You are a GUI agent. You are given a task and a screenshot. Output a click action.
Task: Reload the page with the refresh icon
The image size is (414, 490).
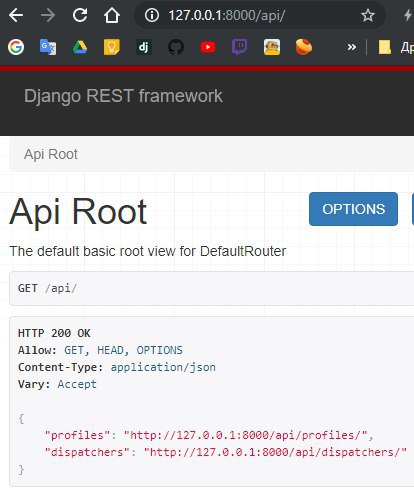tap(80, 15)
